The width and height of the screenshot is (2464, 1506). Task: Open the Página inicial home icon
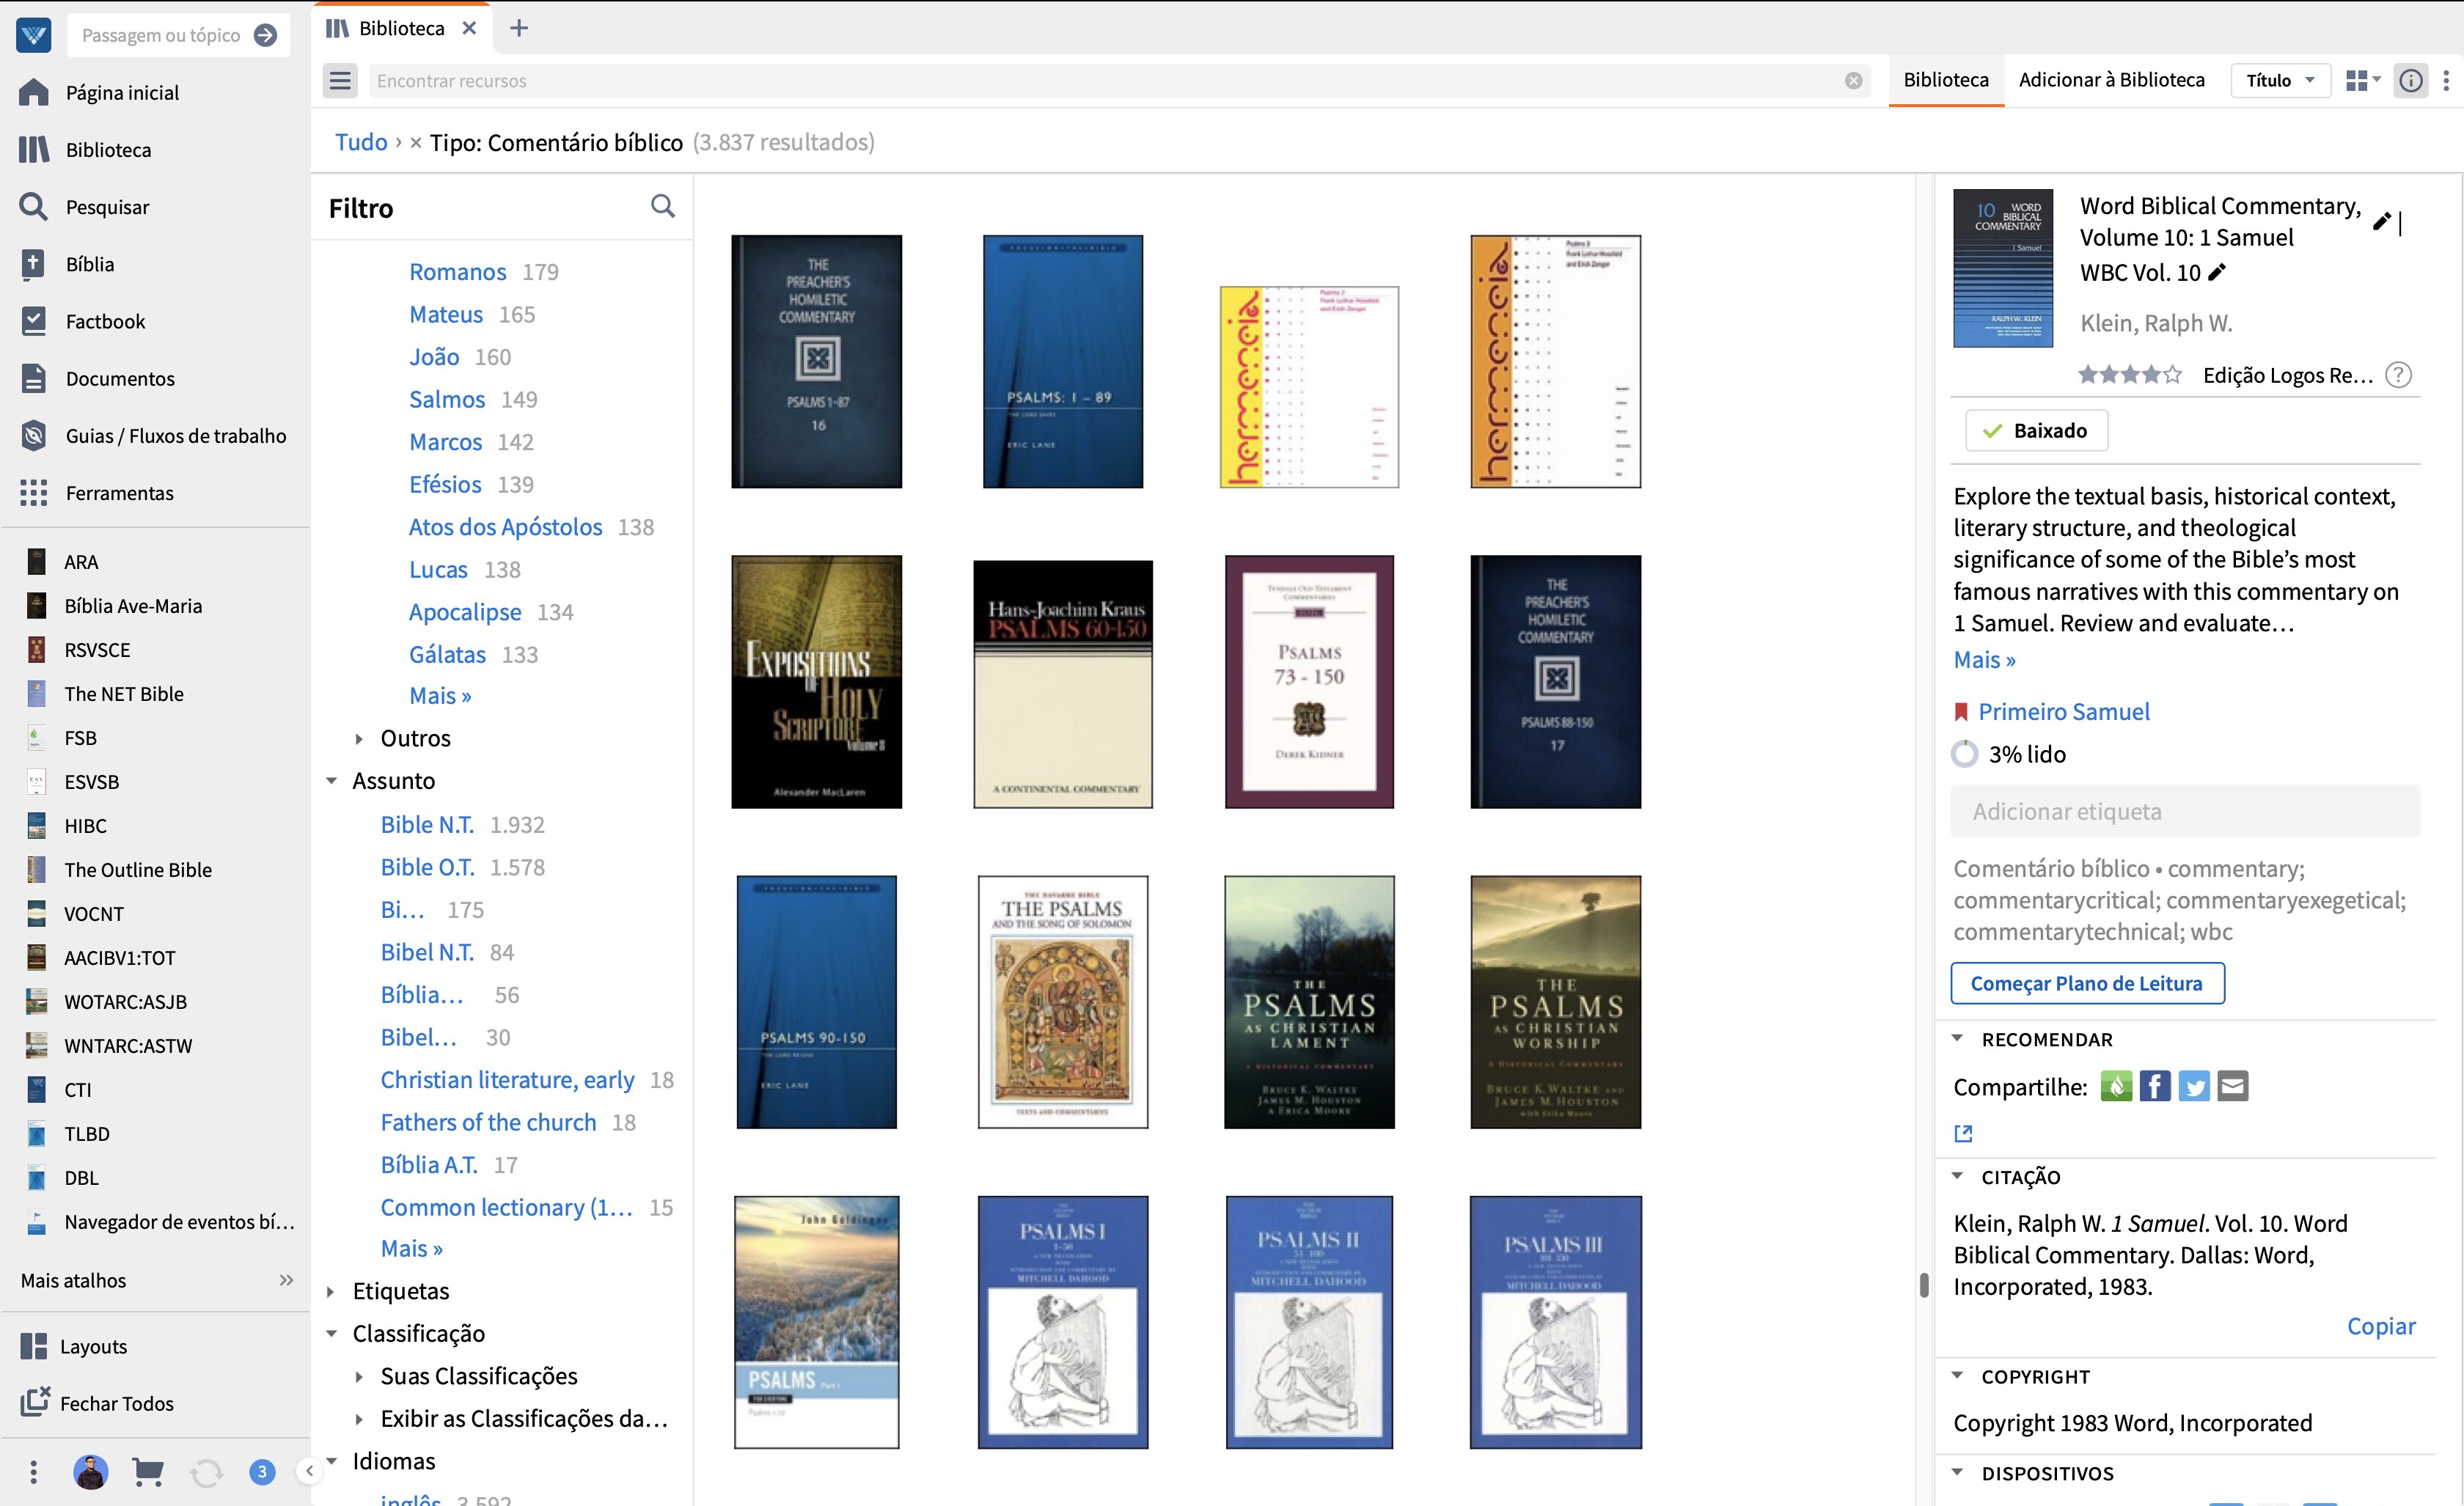click(x=33, y=92)
